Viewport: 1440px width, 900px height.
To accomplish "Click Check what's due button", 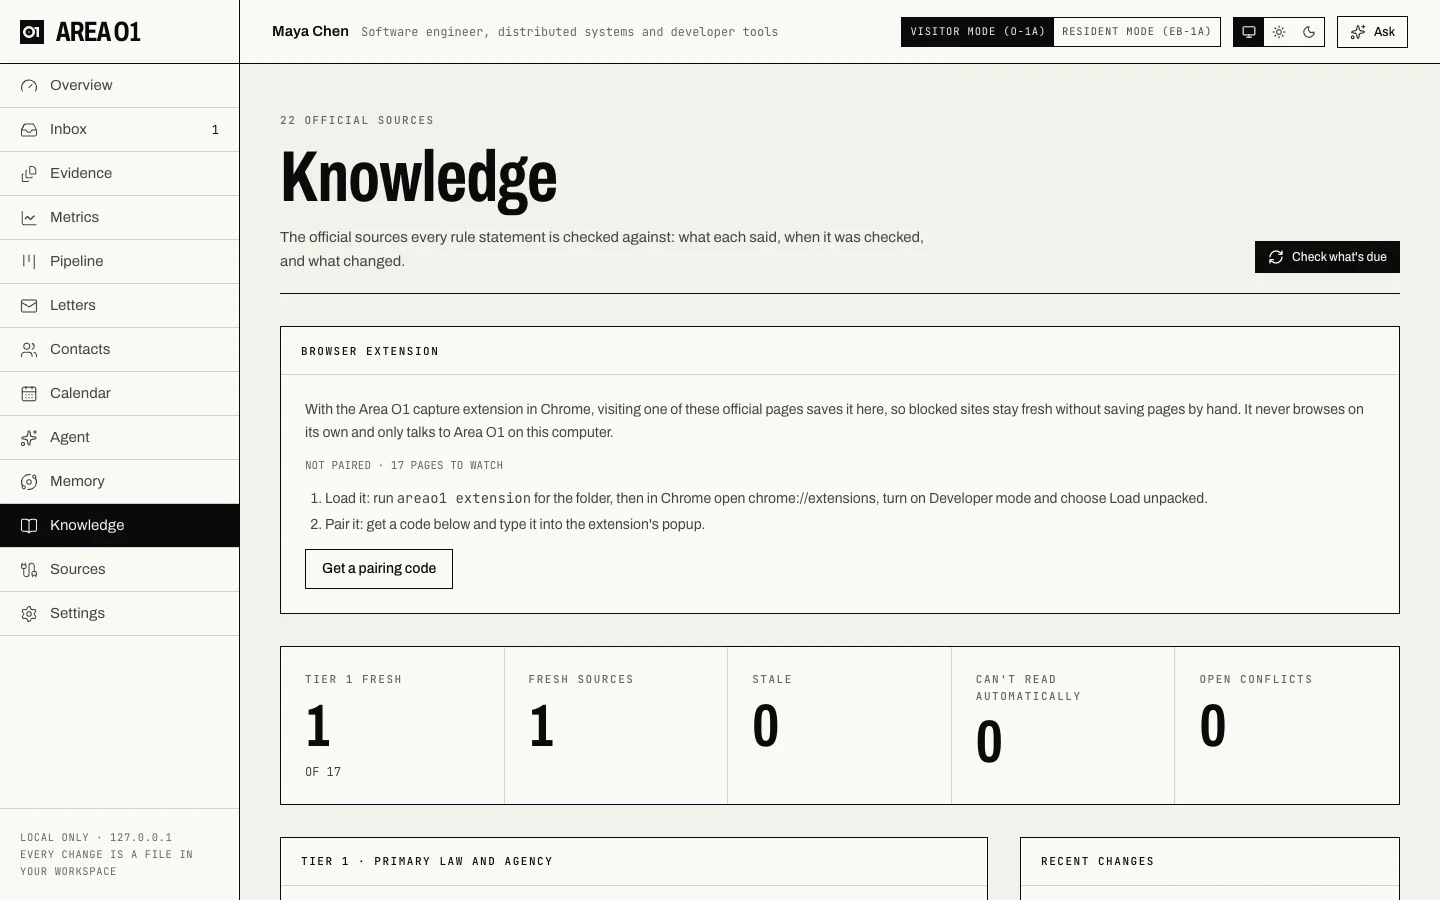I will (x=1327, y=257).
